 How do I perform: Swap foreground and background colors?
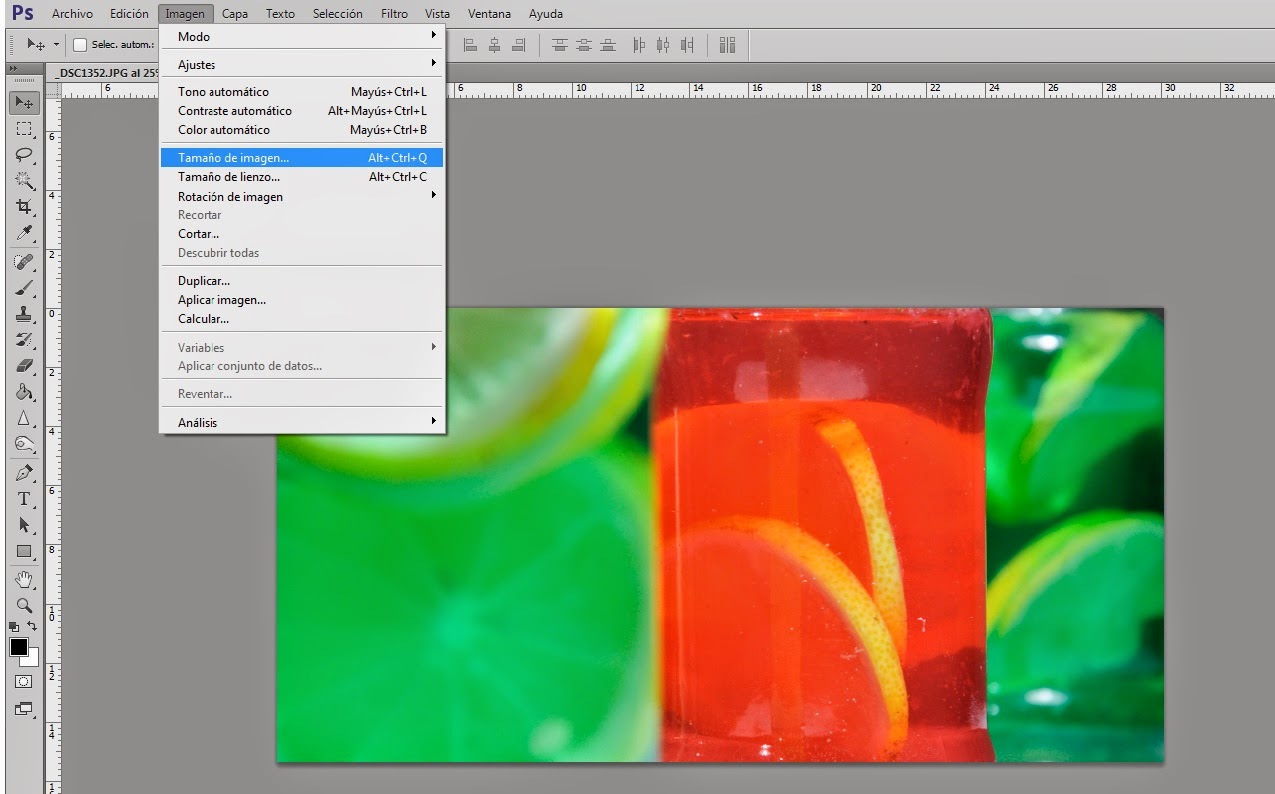click(x=32, y=627)
